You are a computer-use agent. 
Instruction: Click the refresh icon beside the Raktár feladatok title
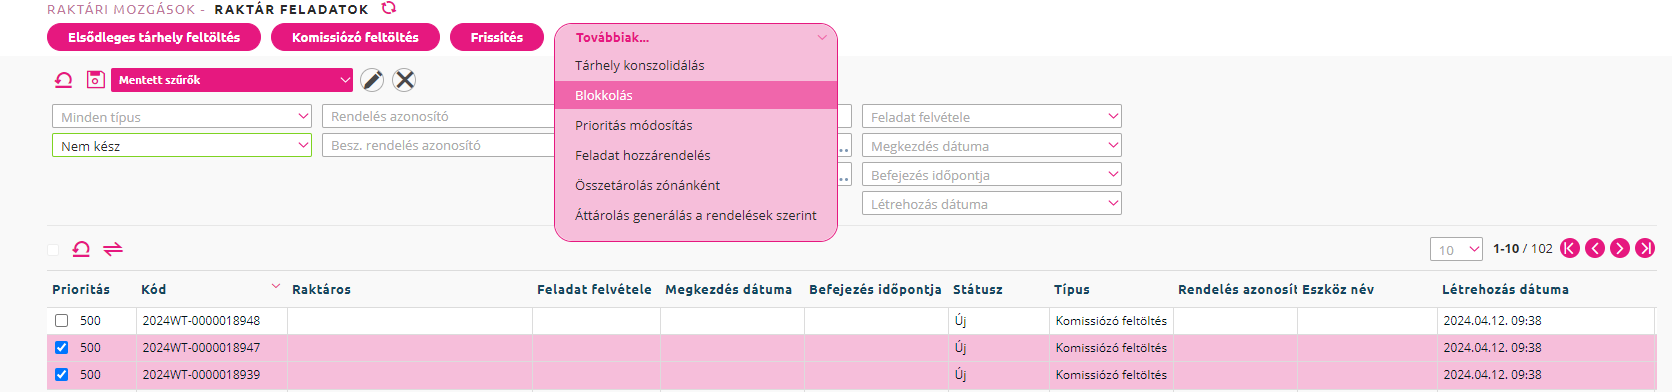[389, 8]
